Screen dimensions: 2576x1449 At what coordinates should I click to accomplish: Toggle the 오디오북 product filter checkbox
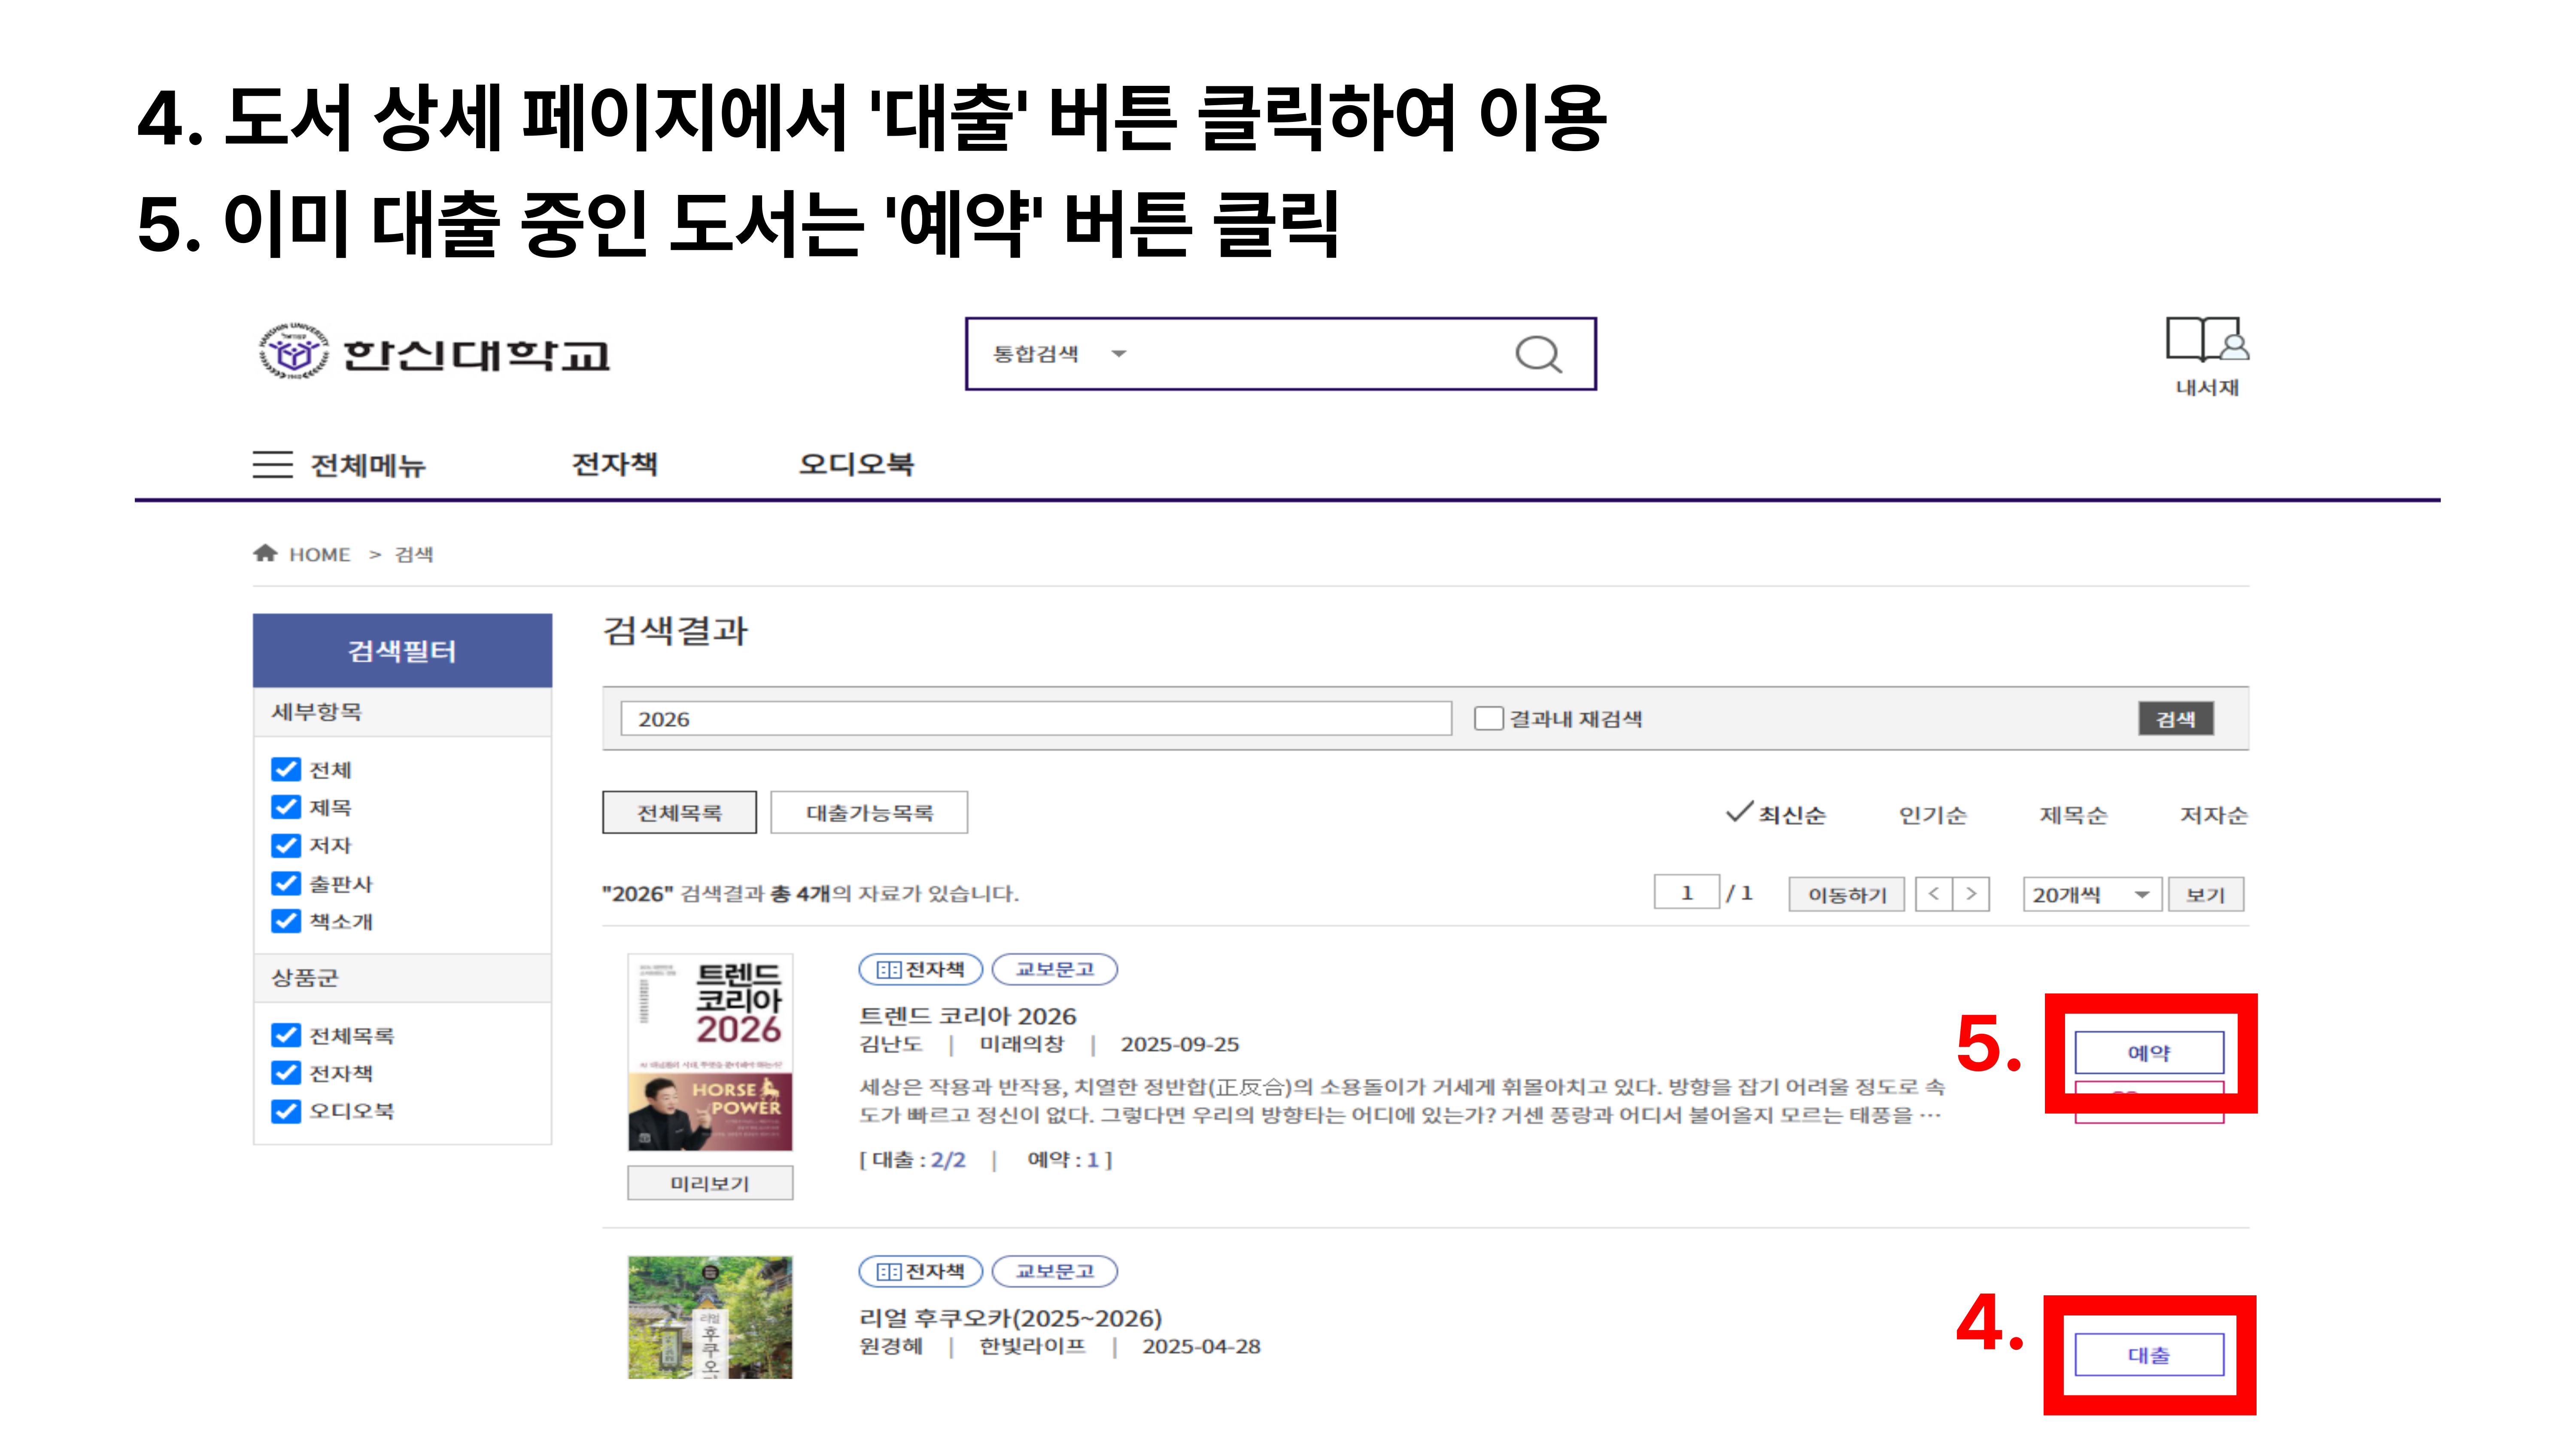286,1111
